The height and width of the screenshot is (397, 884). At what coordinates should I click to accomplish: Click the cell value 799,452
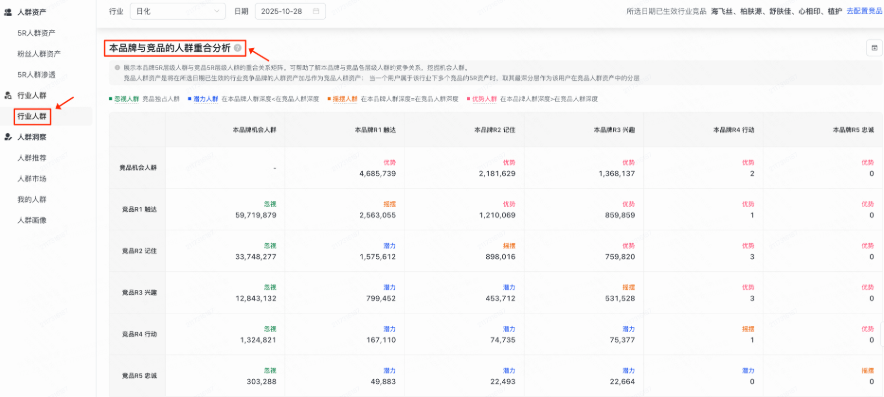click(x=381, y=298)
